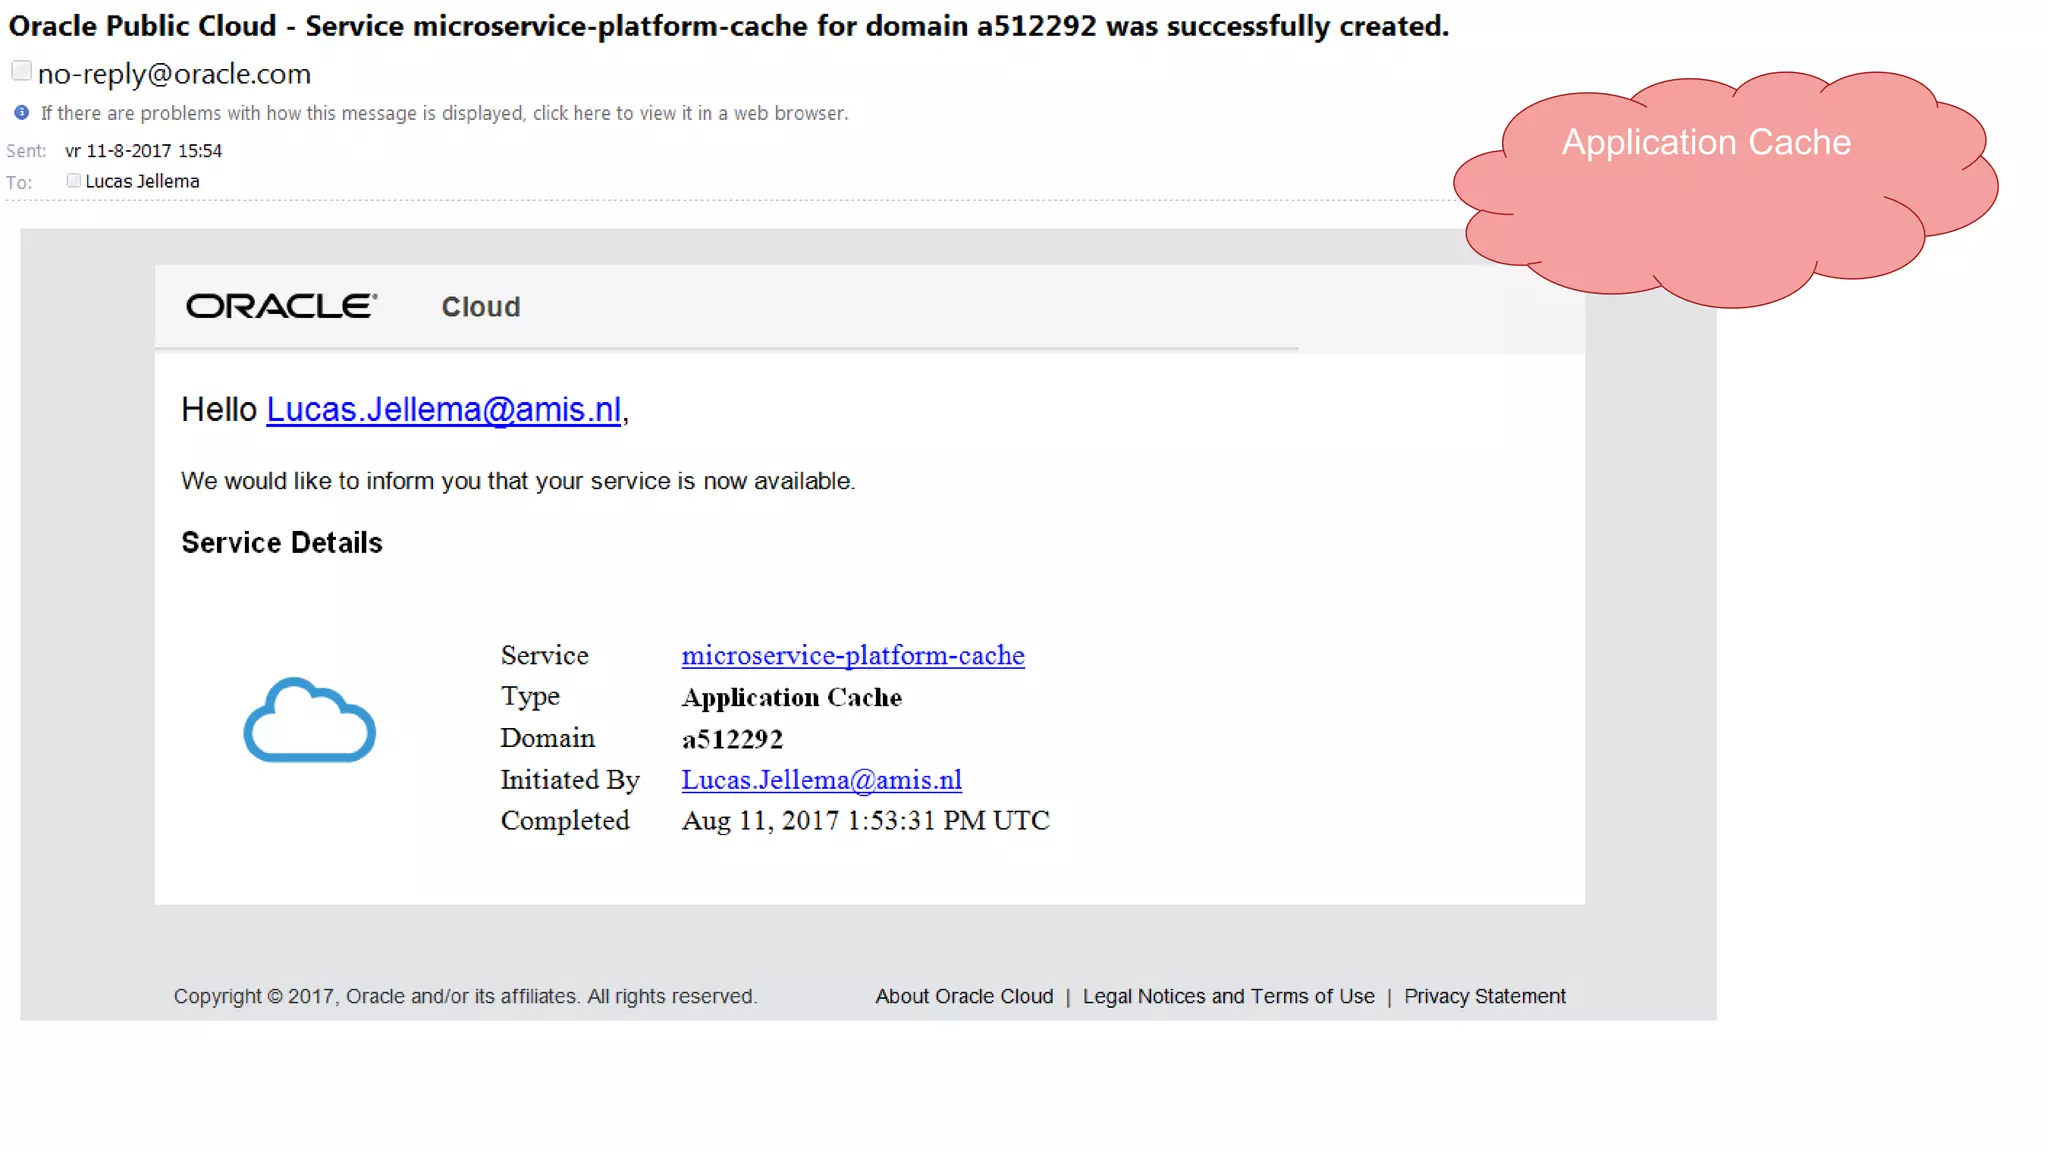Open the Privacy Statement footer link
Viewport: 2048px width, 1152px height.
click(1484, 996)
